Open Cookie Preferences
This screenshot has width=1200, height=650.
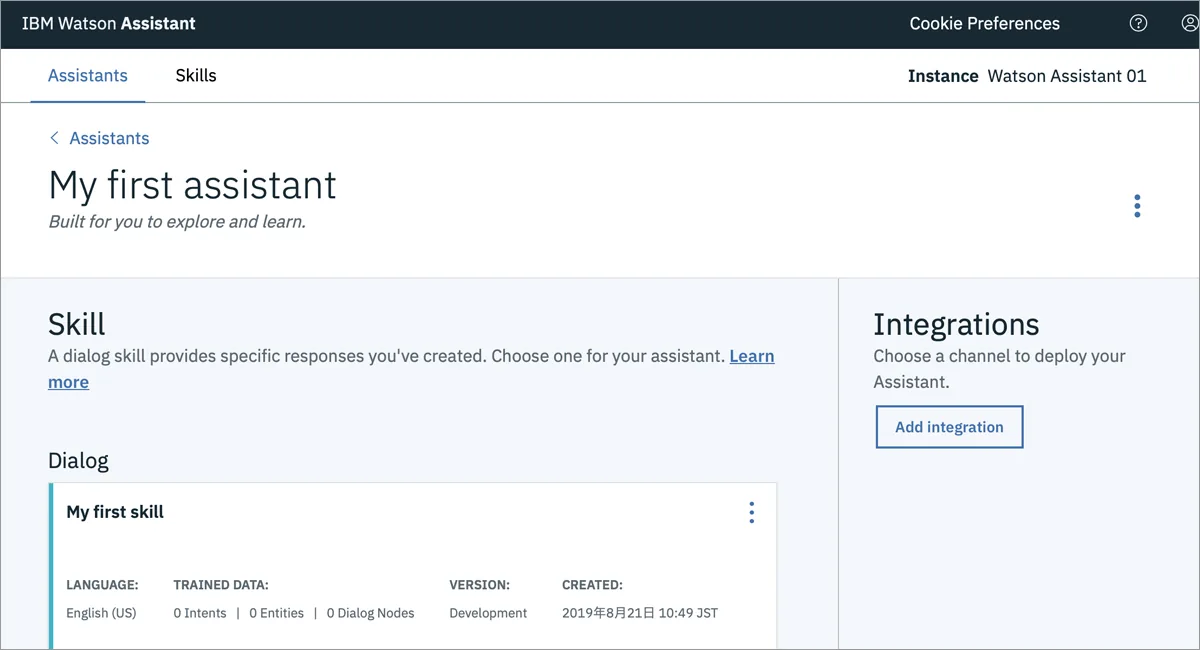pyautogui.click(x=985, y=24)
